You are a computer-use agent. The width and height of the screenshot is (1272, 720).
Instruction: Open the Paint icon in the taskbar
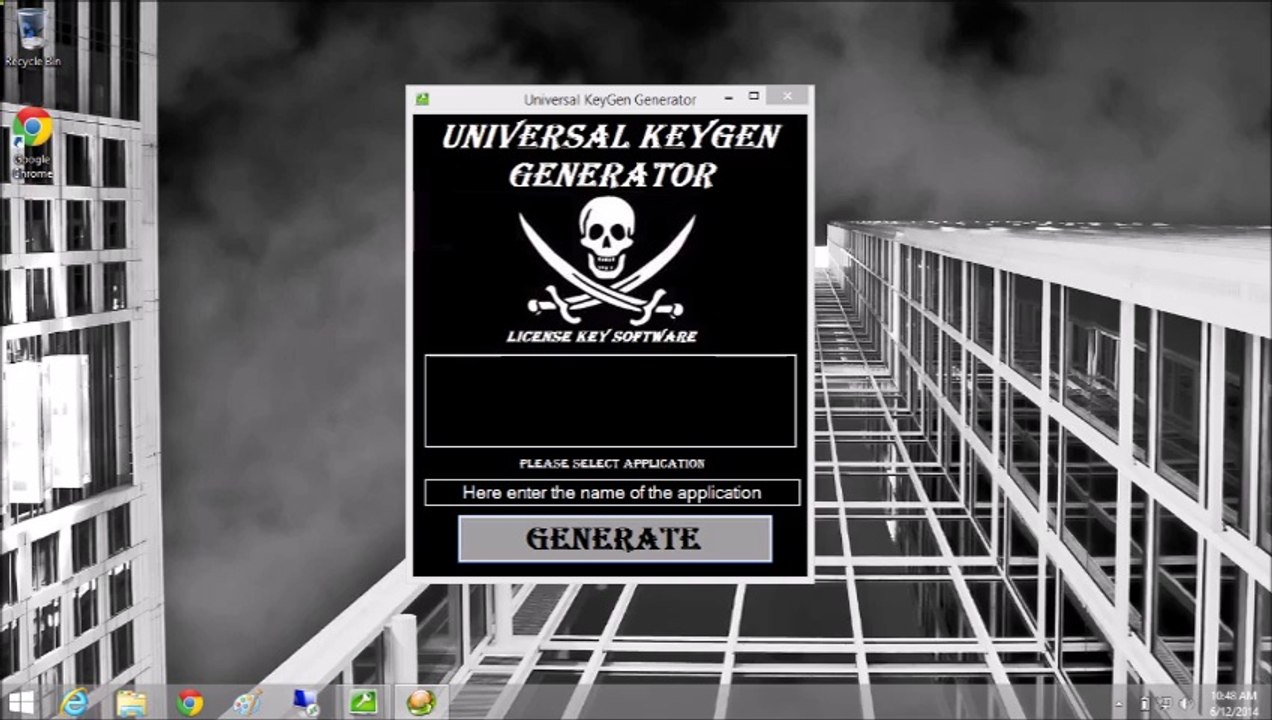pyautogui.click(x=247, y=702)
